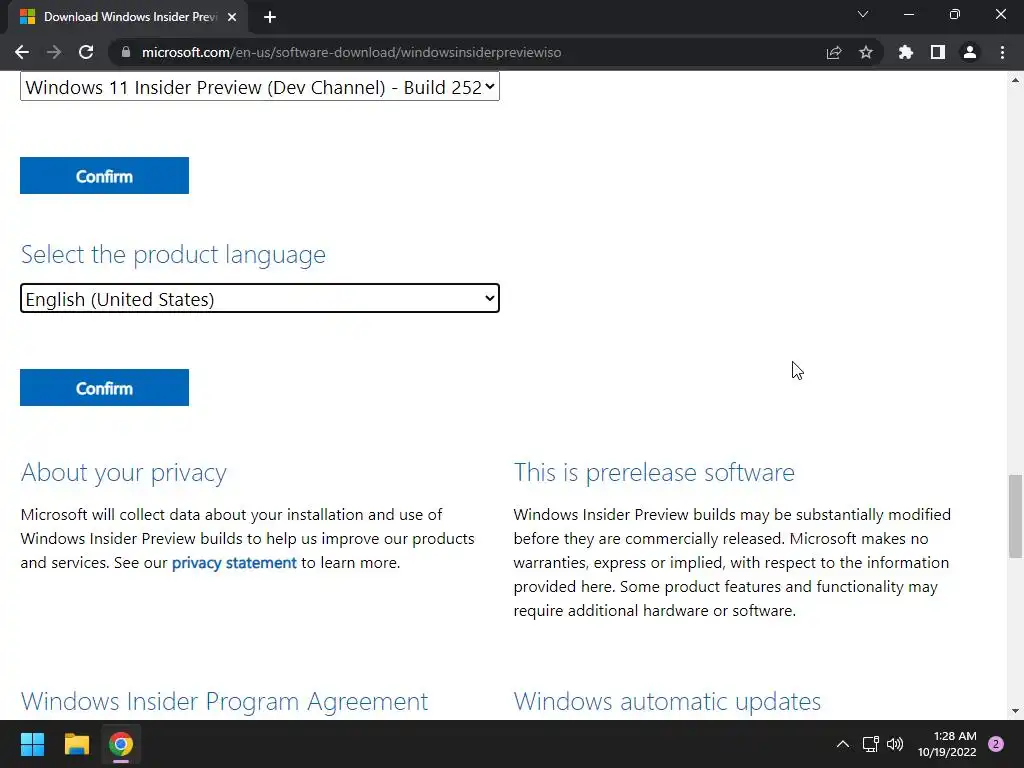
Task: Click the scrollbar up arrow
Action: click(x=1015, y=80)
